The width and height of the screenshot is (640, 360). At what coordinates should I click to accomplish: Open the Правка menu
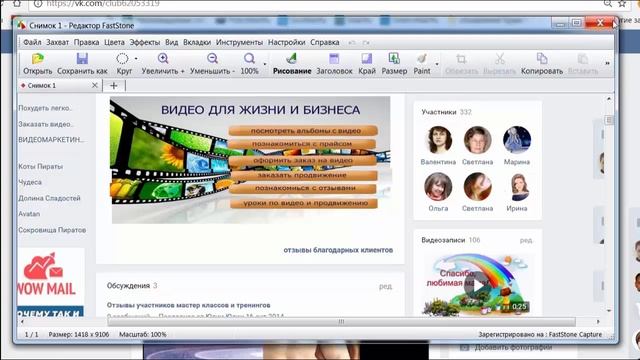pyautogui.click(x=86, y=42)
